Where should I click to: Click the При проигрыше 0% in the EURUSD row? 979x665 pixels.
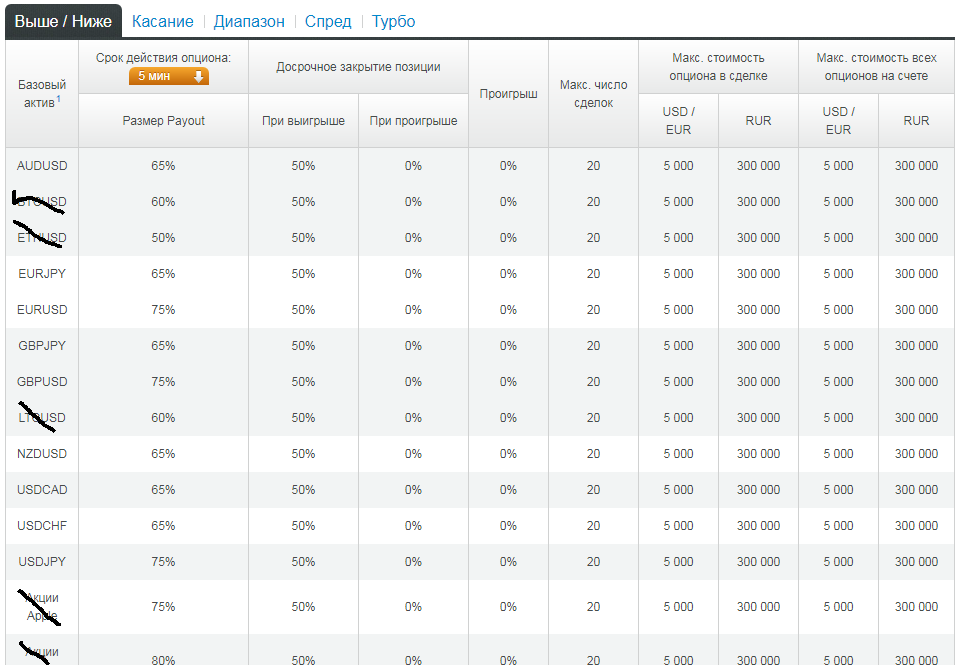click(x=413, y=310)
